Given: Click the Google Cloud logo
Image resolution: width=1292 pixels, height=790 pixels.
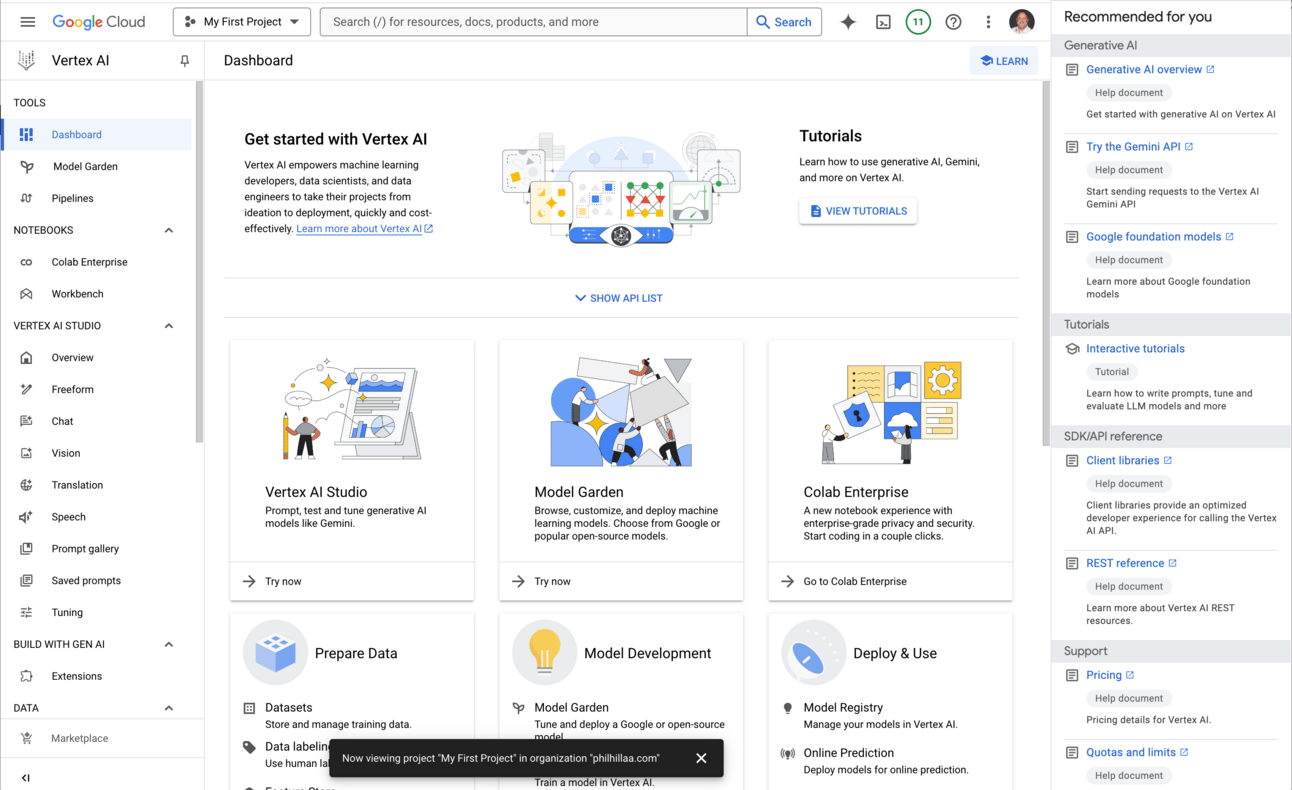Looking at the screenshot, I should 98,22.
